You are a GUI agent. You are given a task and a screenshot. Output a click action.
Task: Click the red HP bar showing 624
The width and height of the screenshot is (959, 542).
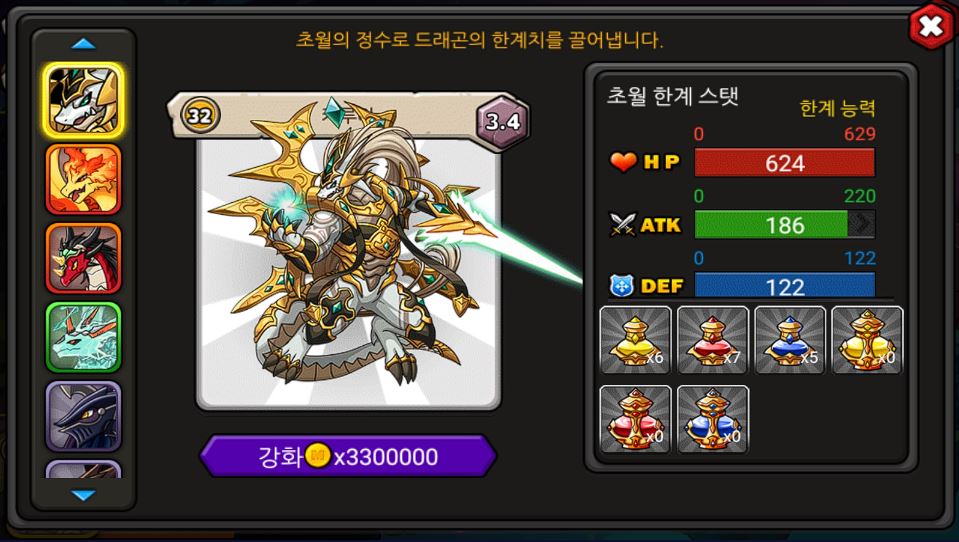785,163
